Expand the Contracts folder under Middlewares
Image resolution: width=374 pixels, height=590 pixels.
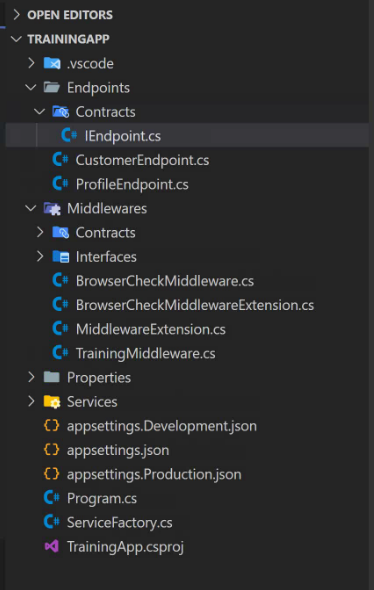40,233
